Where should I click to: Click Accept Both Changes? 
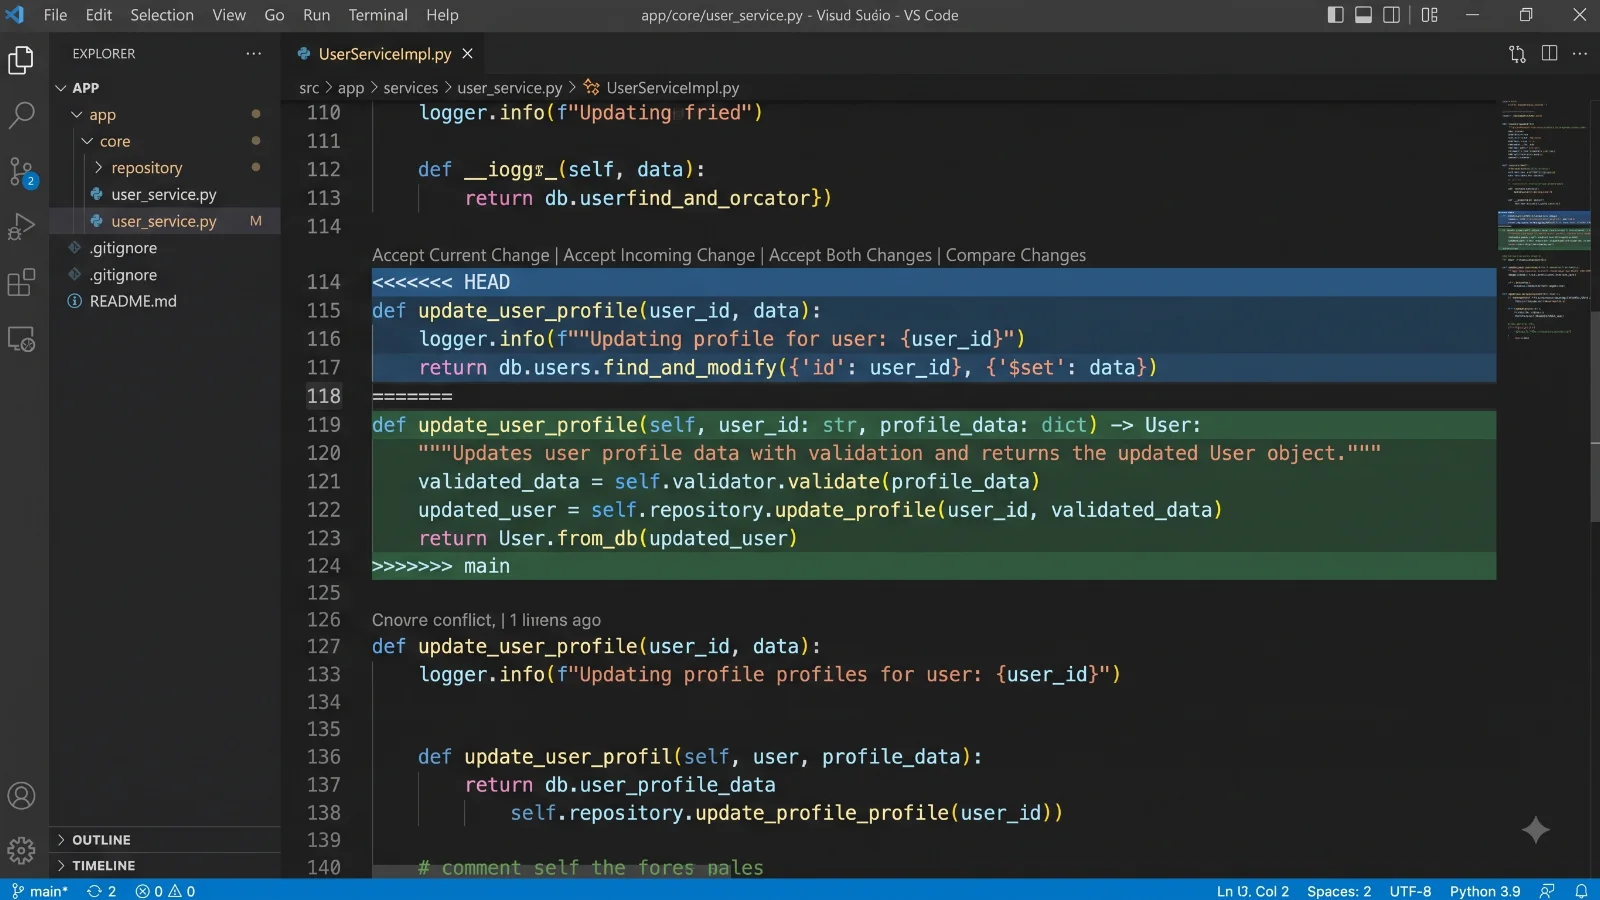tap(850, 255)
